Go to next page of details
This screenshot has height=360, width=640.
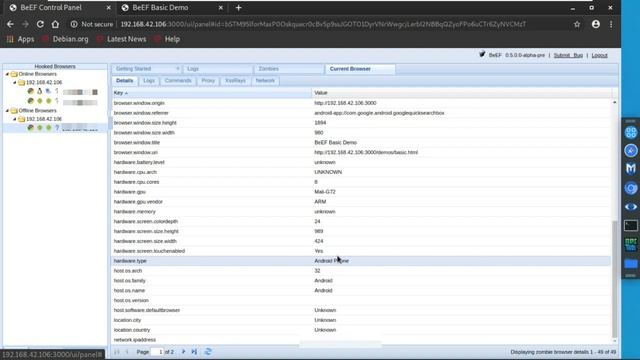point(183,351)
